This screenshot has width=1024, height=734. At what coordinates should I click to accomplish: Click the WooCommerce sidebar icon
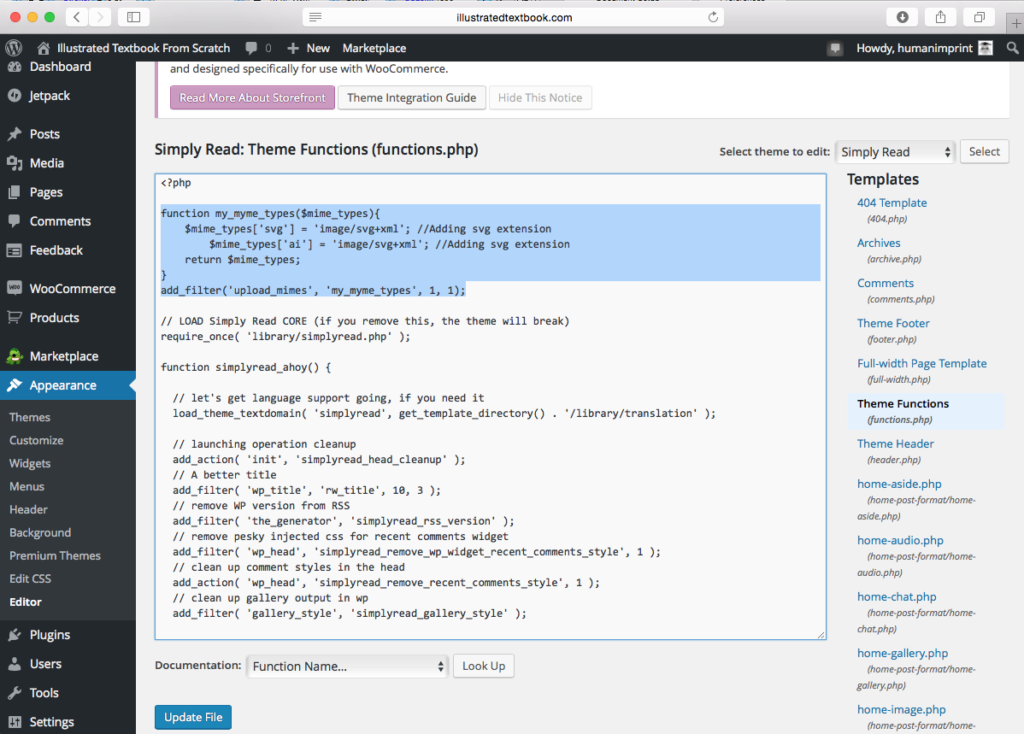tap(15, 288)
